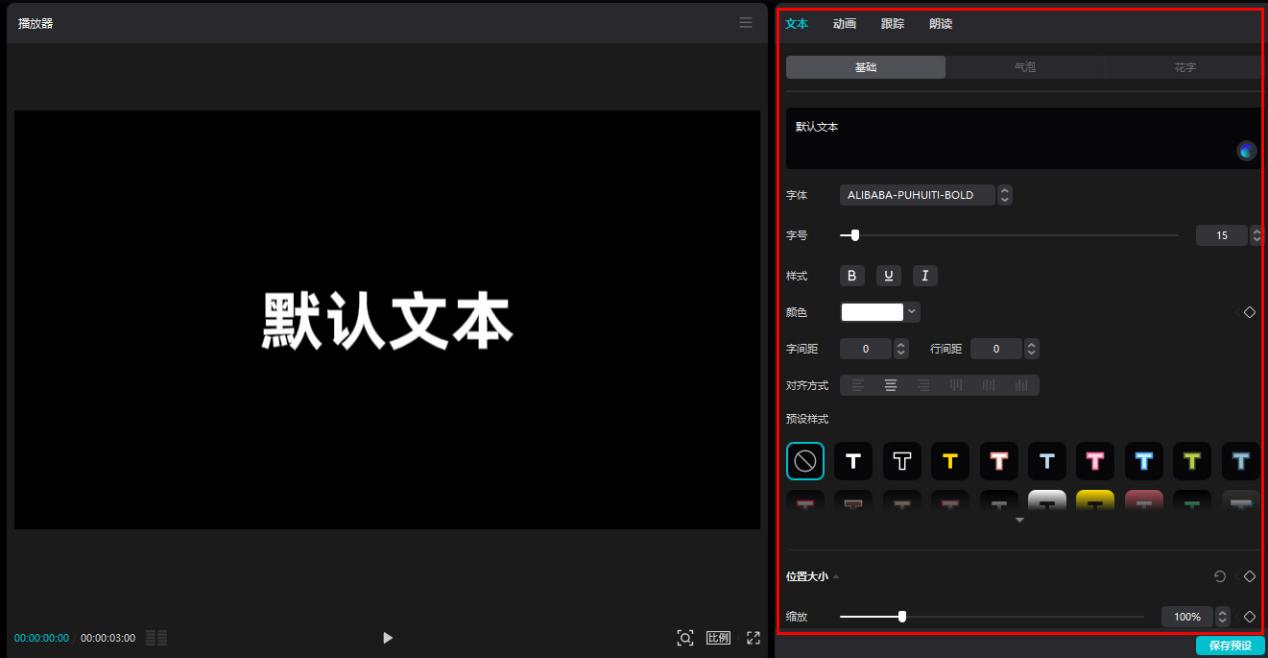This screenshot has height=658, width=1268.
Task: Select left alignment for text
Action: coord(857,385)
